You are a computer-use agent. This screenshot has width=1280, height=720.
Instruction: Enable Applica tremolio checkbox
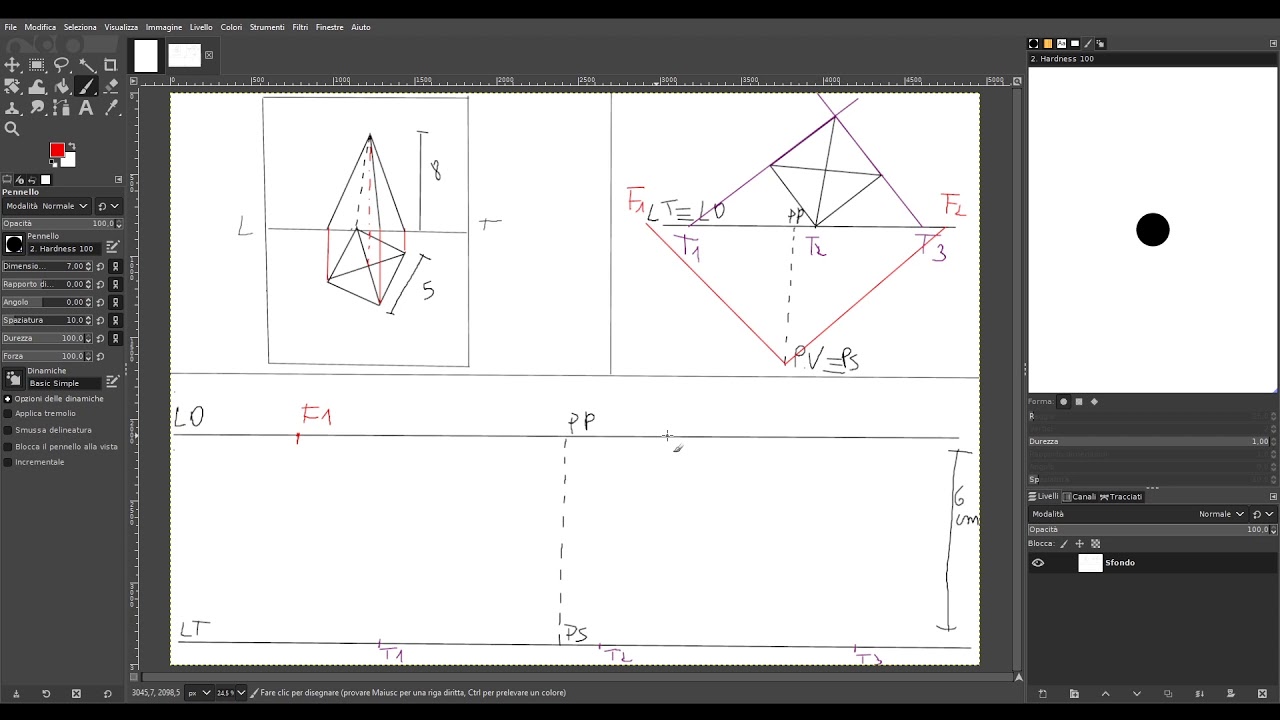(8, 414)
